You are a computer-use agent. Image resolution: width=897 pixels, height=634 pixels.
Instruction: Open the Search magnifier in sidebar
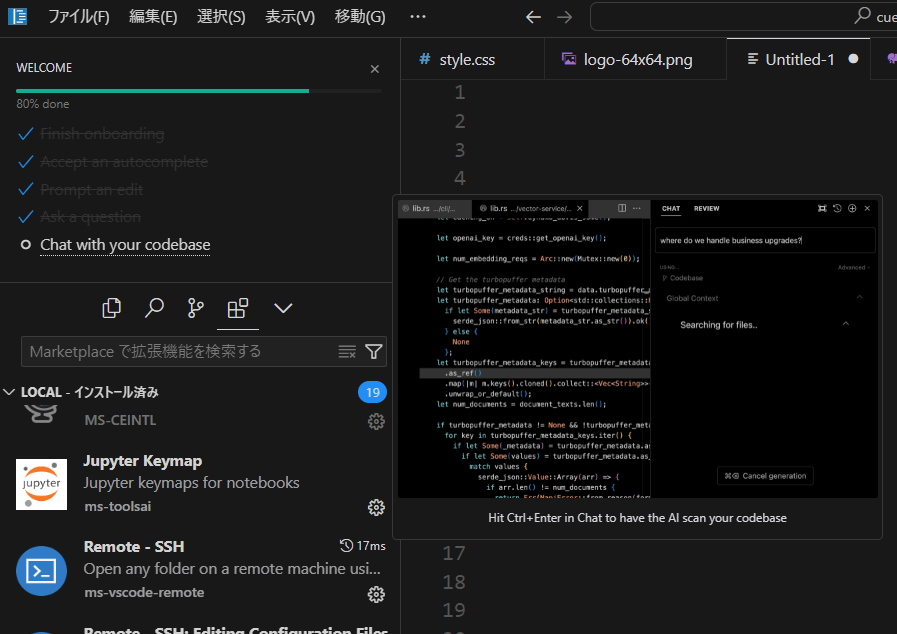pyautogui.click(x=154, y=308)
